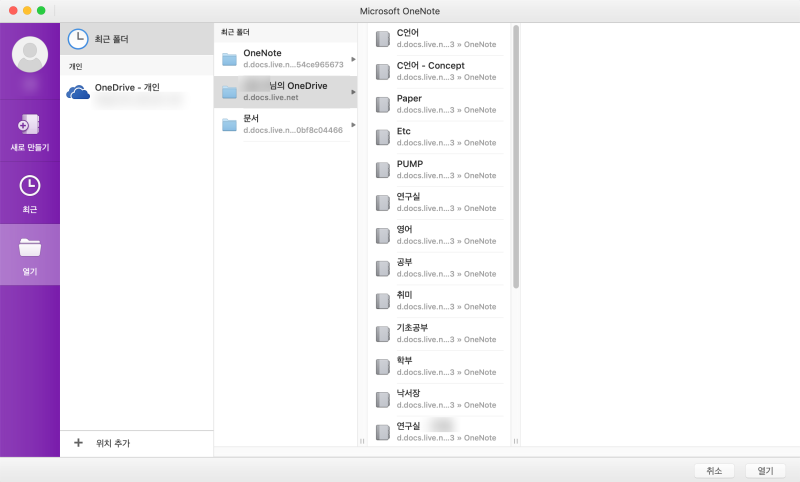The height and width of the screenshot is (482, 800).
Task: Select the OneNote folder name text
Action: 262,53
